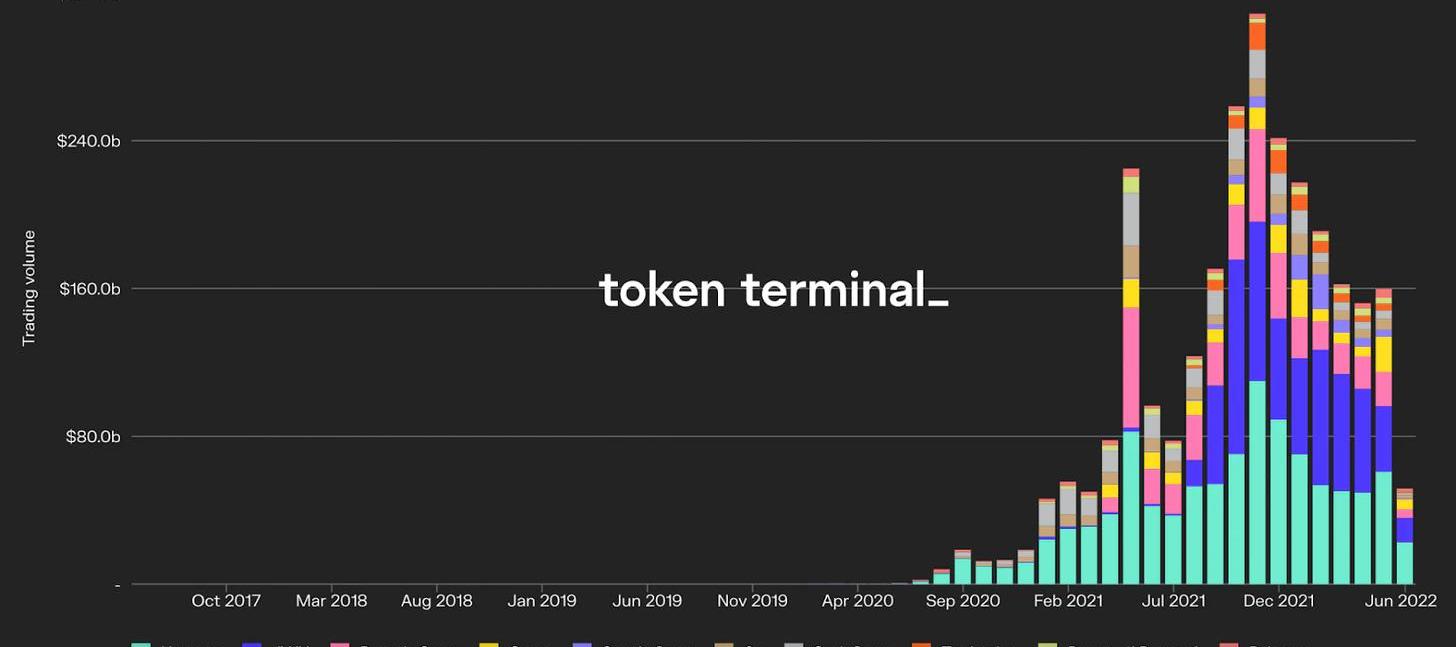Viewport: 1456px width, 647px height.
Task: Select the gray legend swatch
Action: [794, 644]
